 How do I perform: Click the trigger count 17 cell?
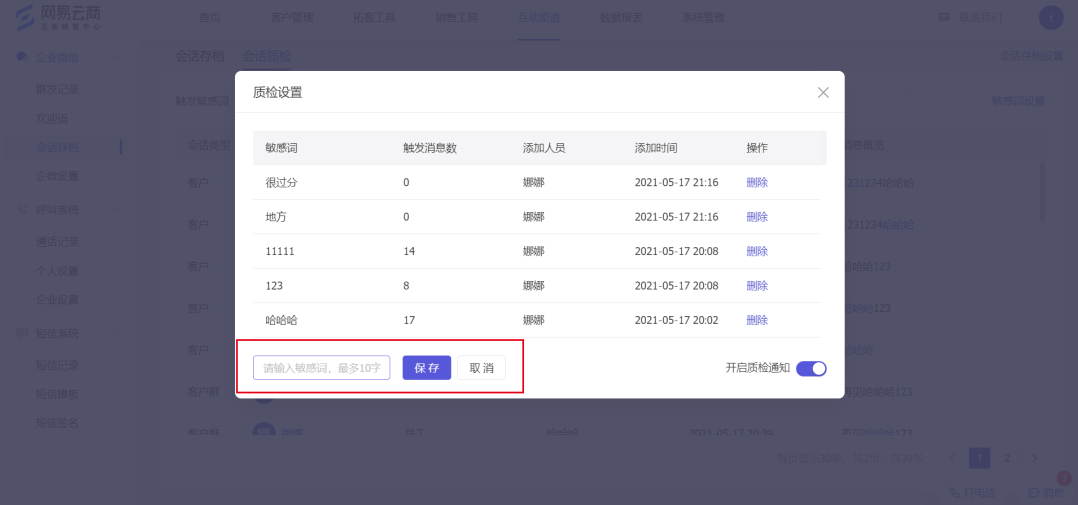[409, 320]
